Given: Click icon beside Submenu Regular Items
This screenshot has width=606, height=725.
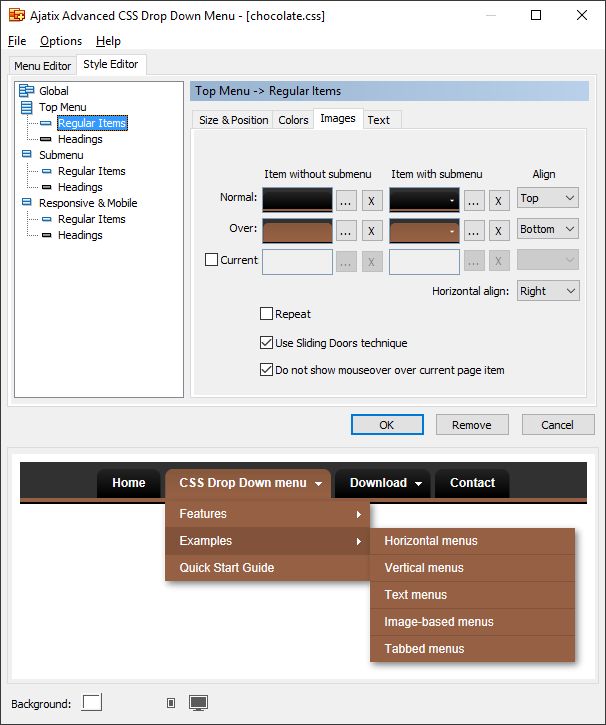Looking at the screenshot, I should 47,171.
